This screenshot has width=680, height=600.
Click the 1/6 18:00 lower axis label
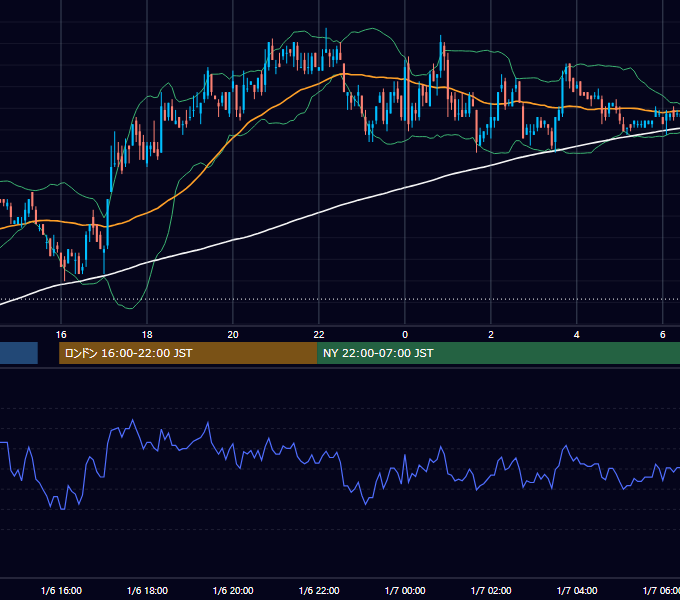pos(147,590)
